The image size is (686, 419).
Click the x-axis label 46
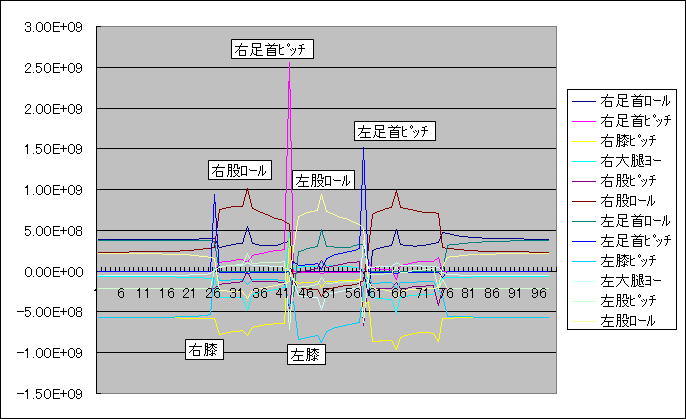coord(306,293)
